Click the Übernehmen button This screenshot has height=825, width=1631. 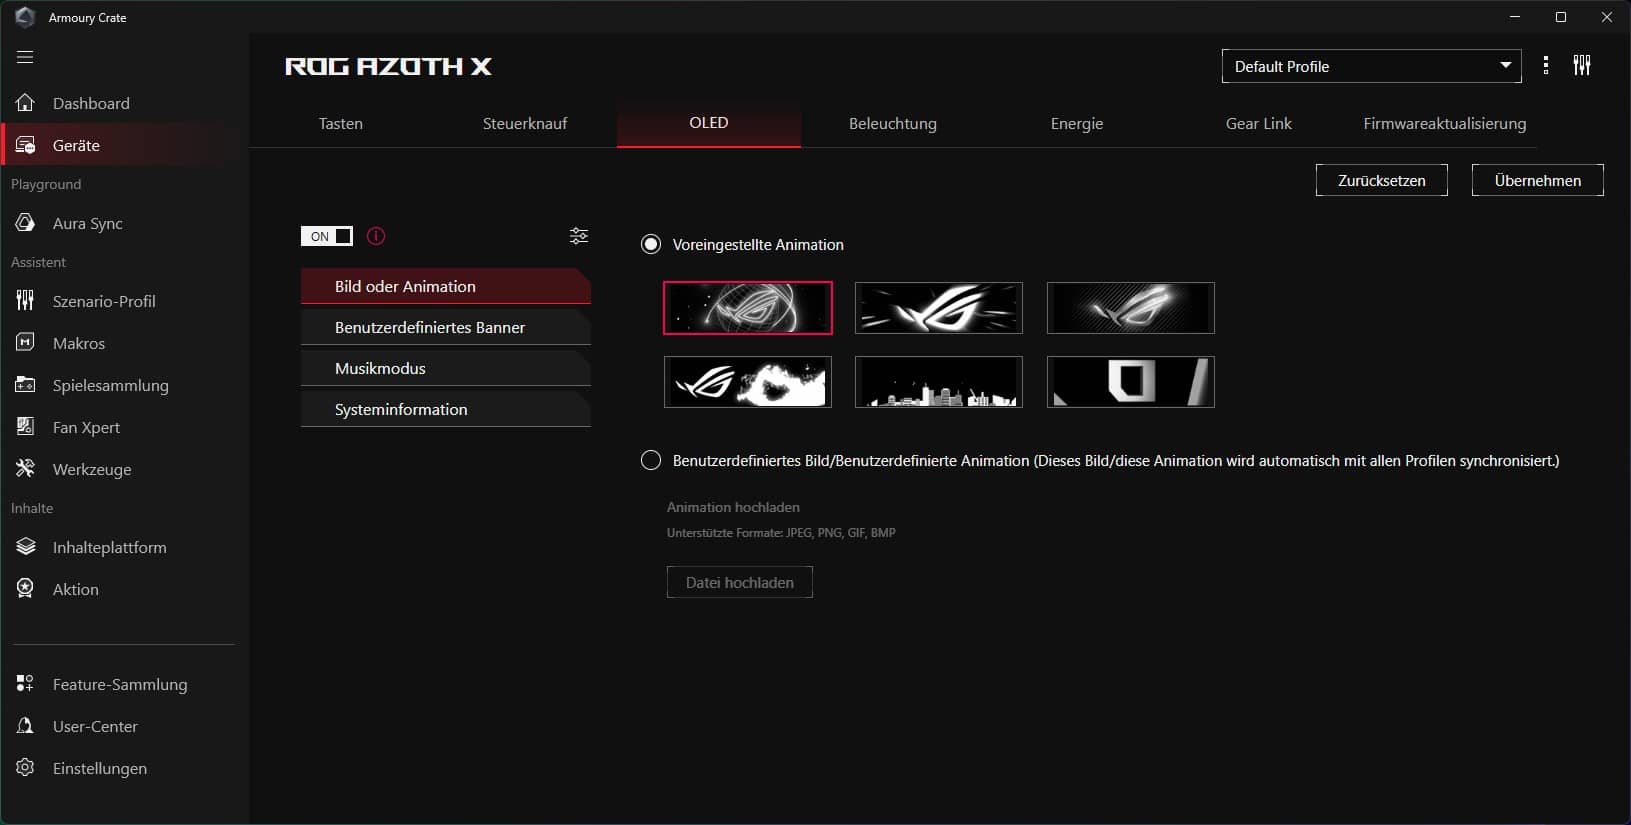tap(1537, 181)
